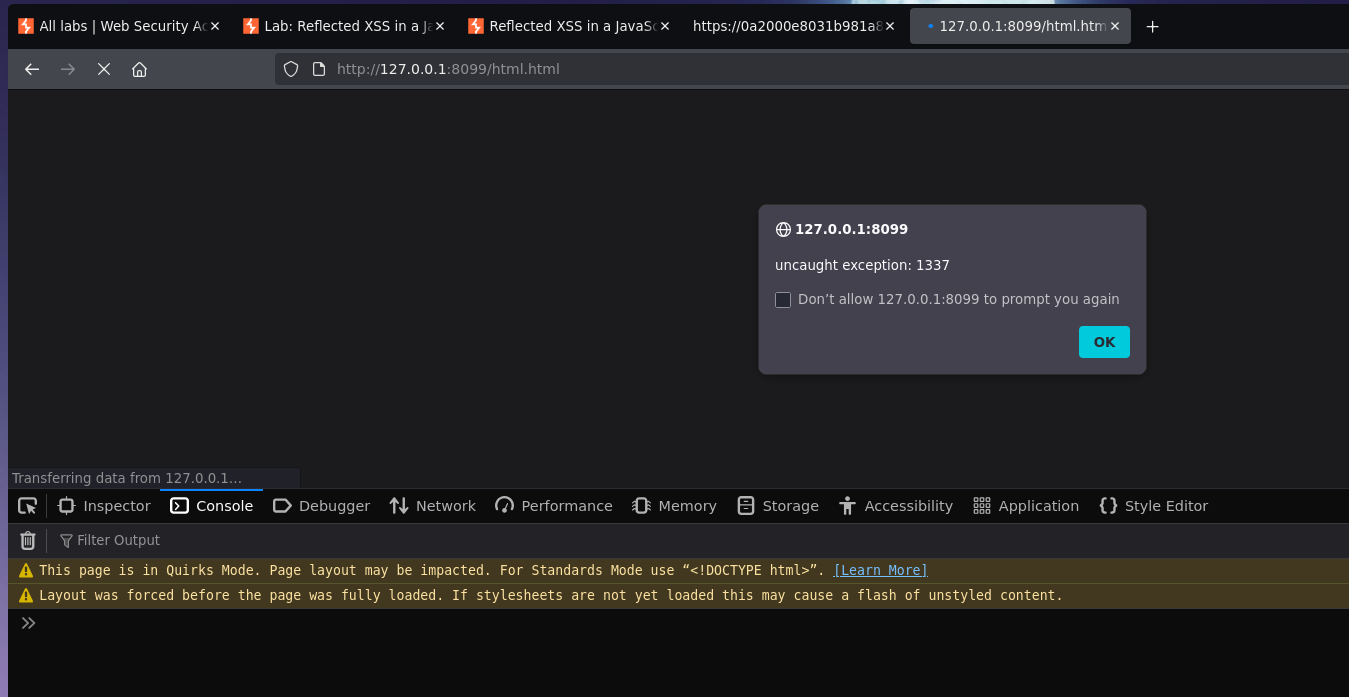Open the Memory panel
1349x697 pixels.
pyautogui.click(x=674, y=506)
